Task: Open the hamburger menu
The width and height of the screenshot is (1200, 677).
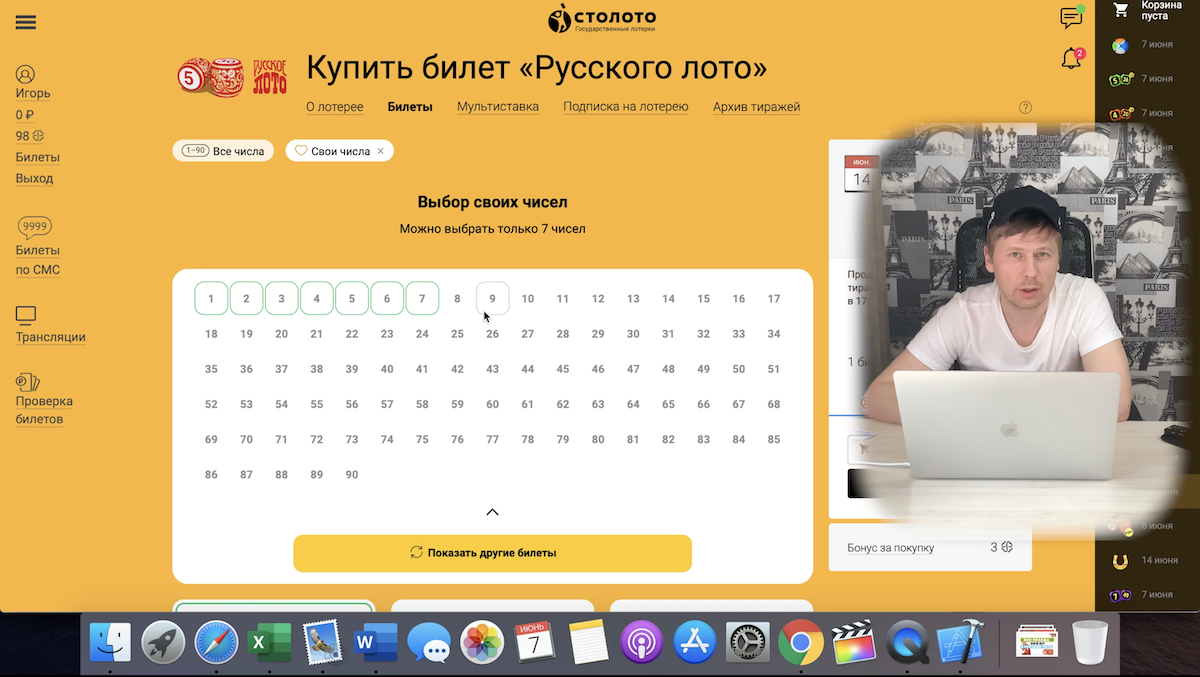Action: pos(26,22)
